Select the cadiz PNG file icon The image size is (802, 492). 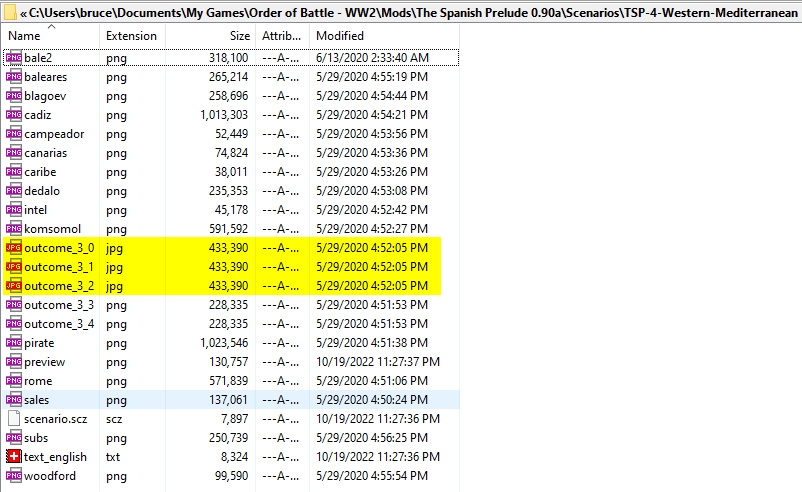coord(13,115)
